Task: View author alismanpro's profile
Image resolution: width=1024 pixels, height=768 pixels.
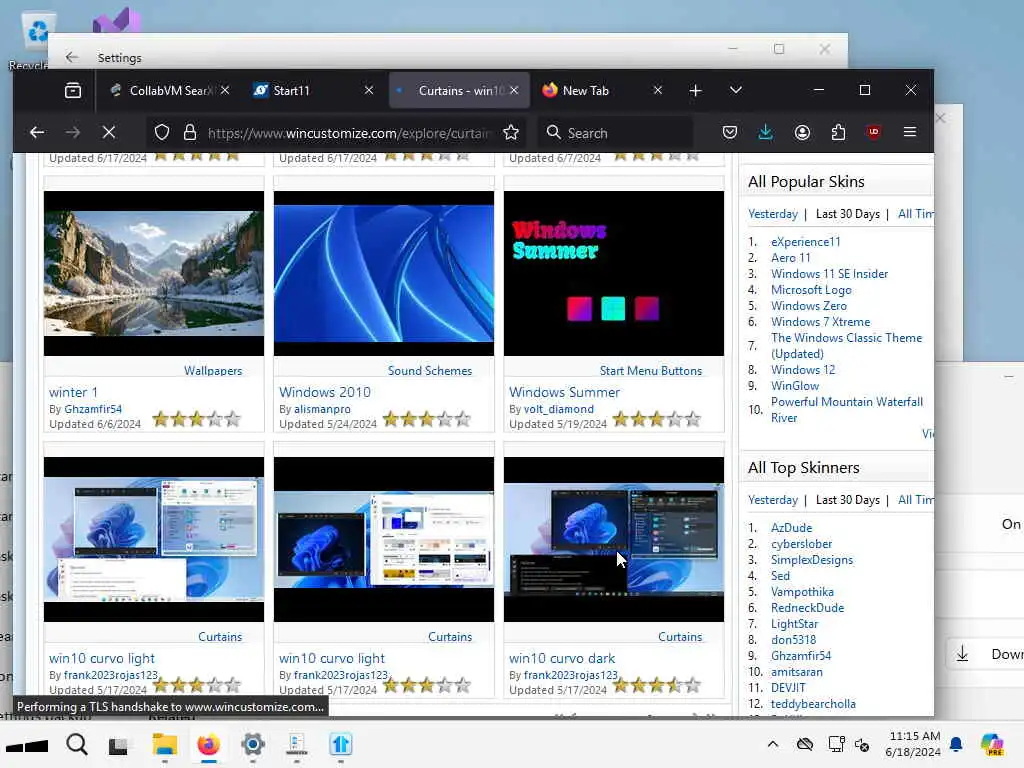Action: (322, 409)
